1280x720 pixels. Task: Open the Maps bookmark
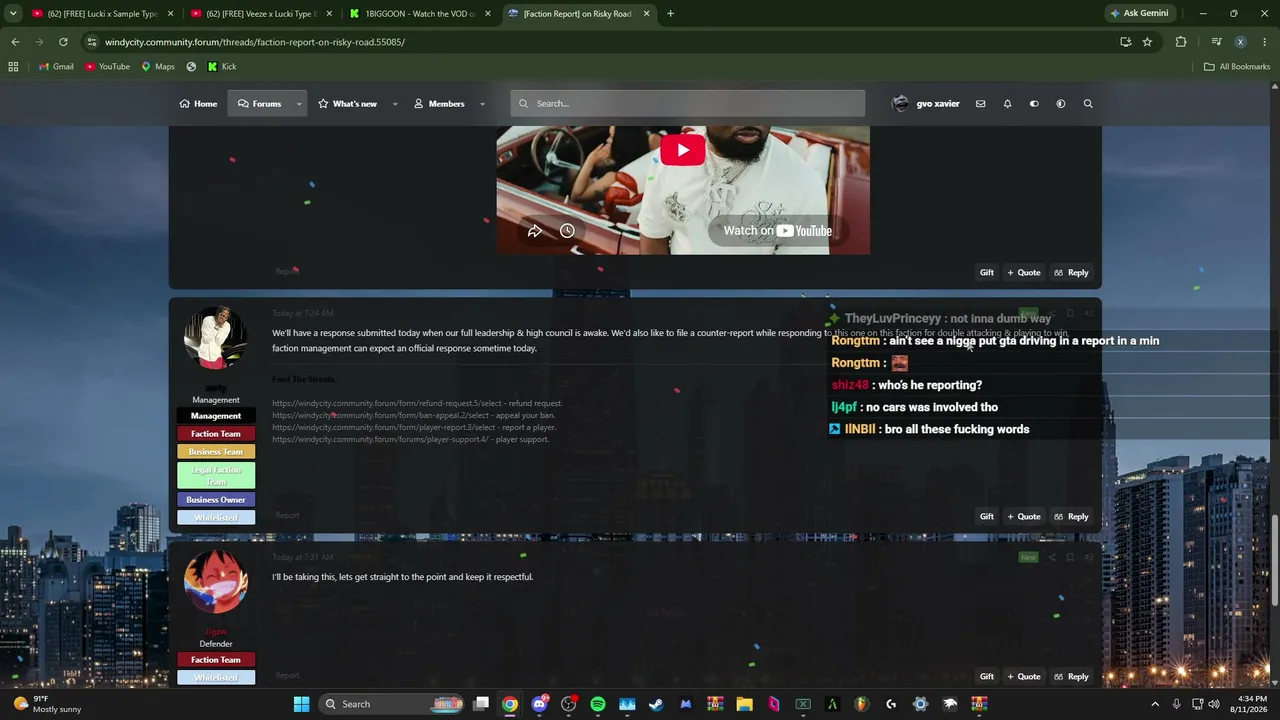pyautogui.click(x=158, y=67)
